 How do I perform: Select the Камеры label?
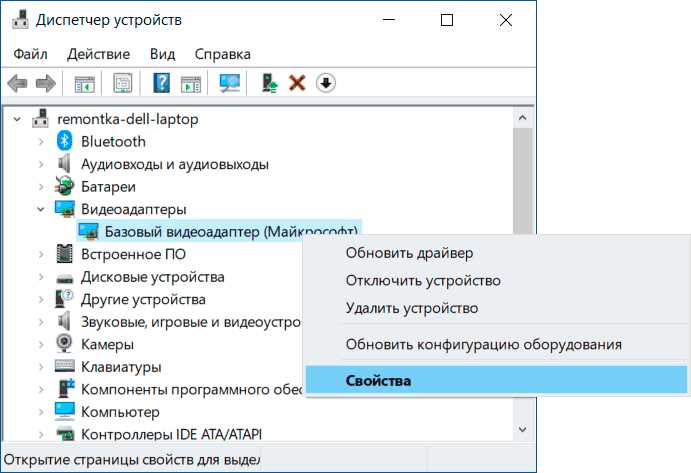(x=107, y=344)
